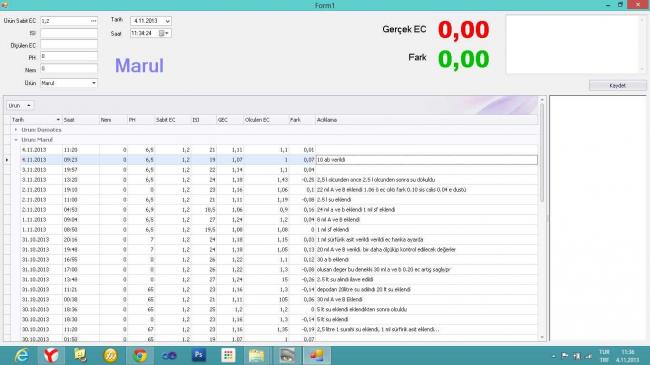The image size is (650, 365).
Task: Open Photoshop from the taskbar
Action: [199, 355]
